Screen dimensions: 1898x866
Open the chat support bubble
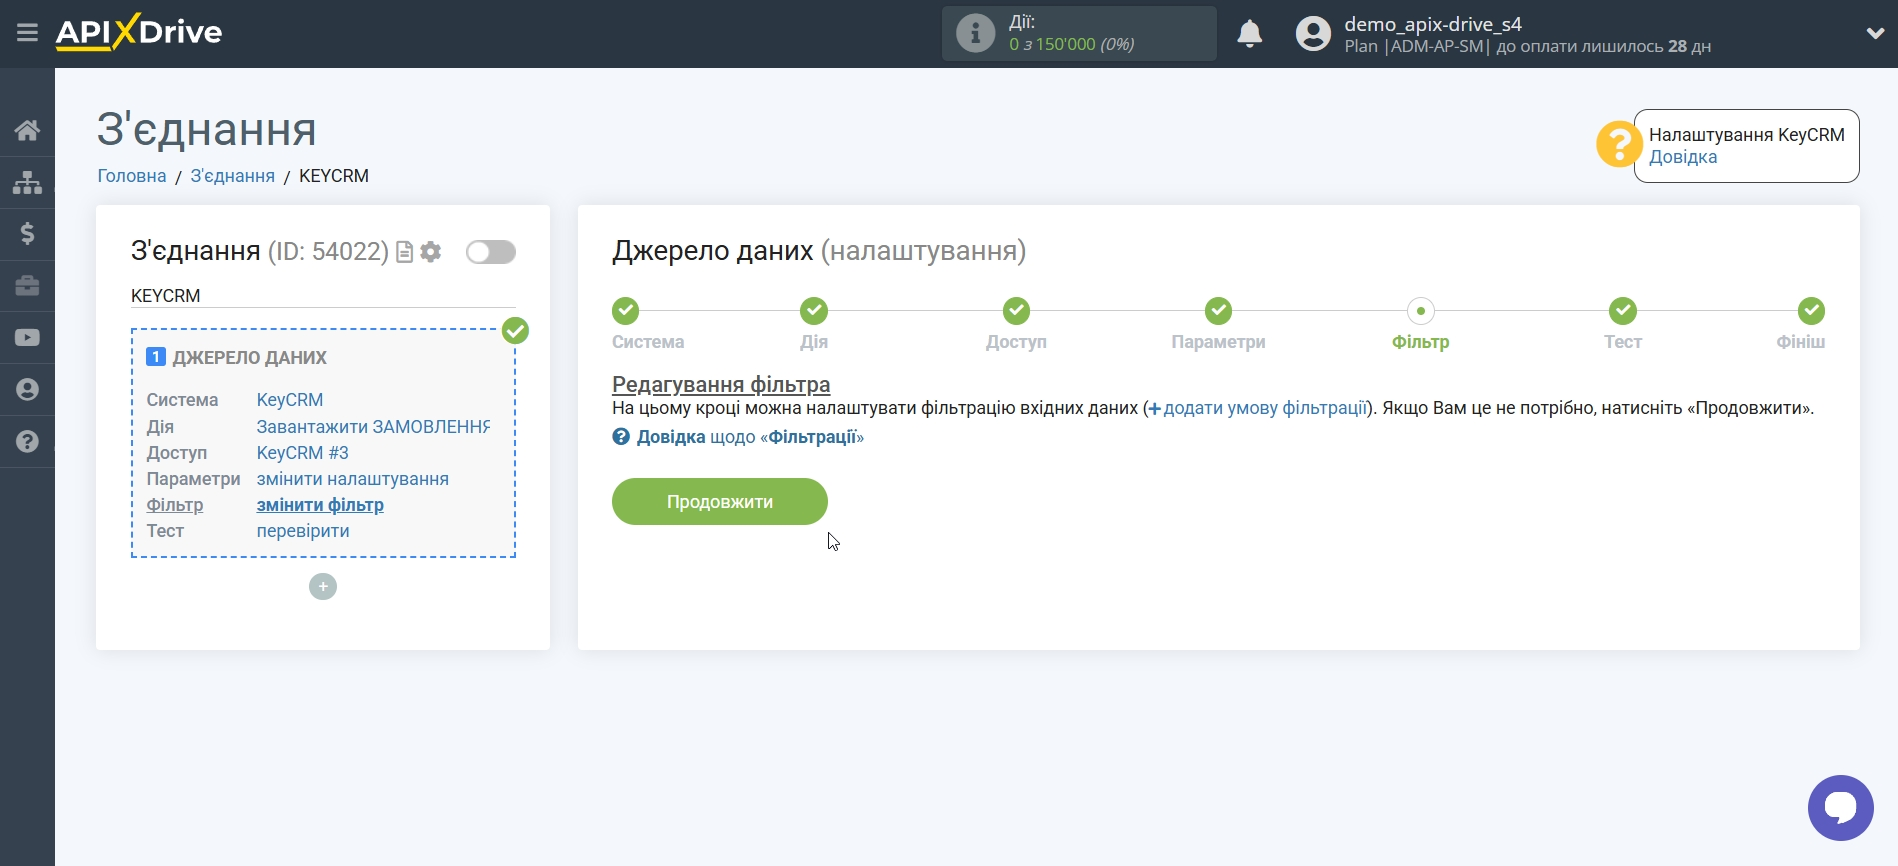1840,808
